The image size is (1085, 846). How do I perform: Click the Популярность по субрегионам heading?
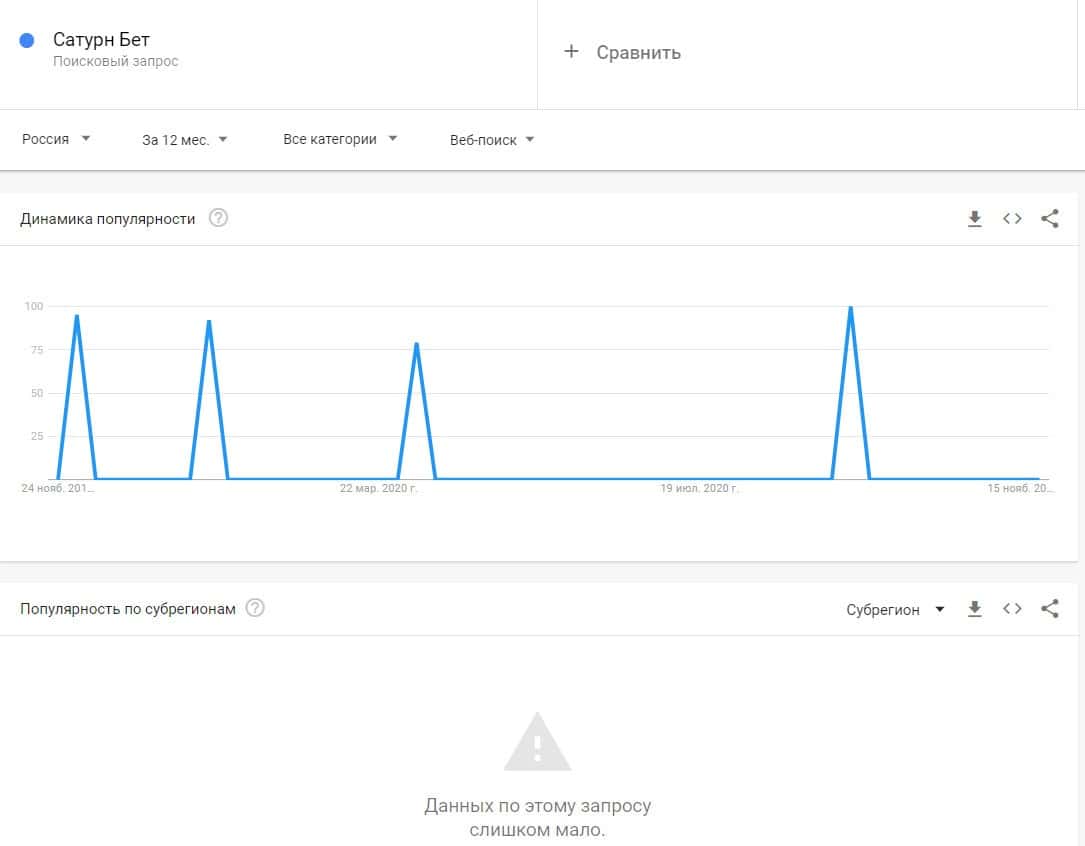pos(128,609)
